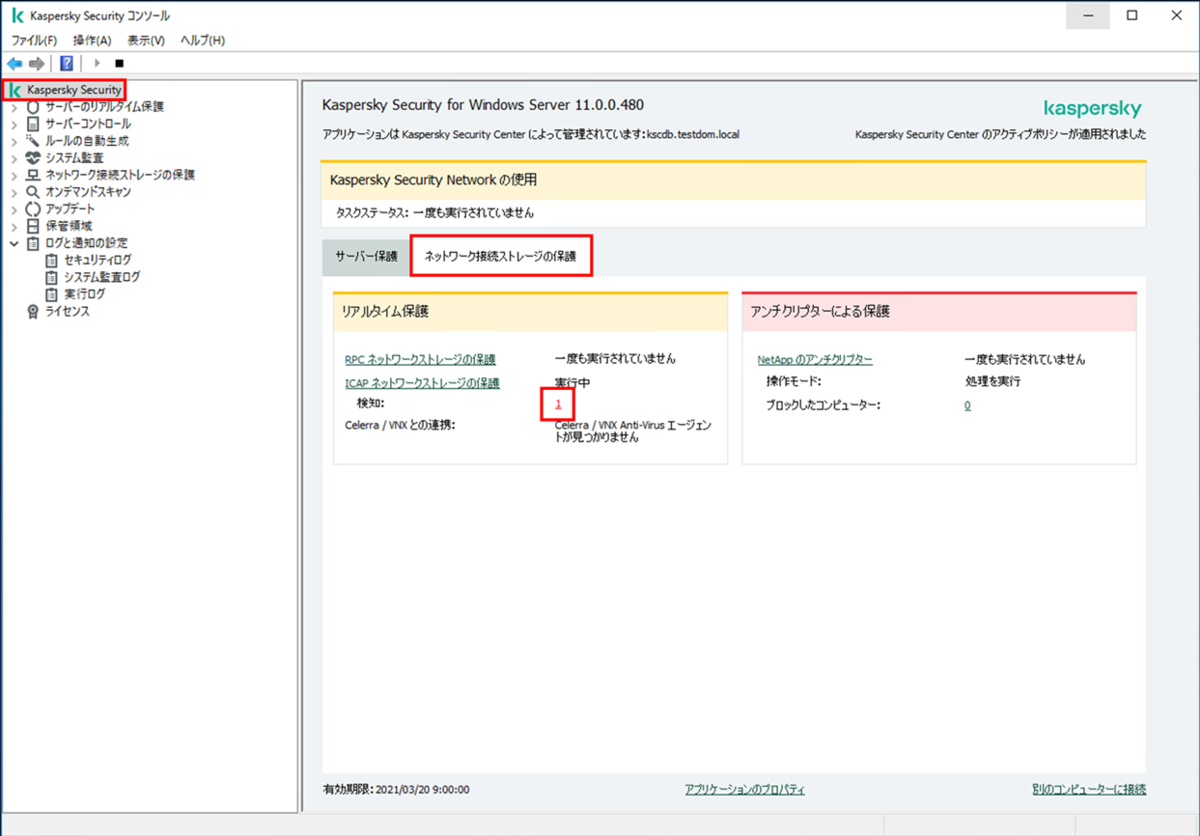Screen dimensions: 1200x836
Task: Expand the オンデマンドスキャン node
Action: (14, 192)
